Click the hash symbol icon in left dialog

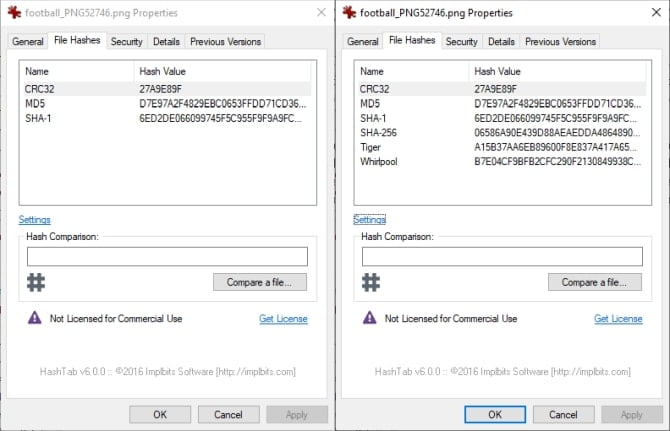(x=35, y=282)
